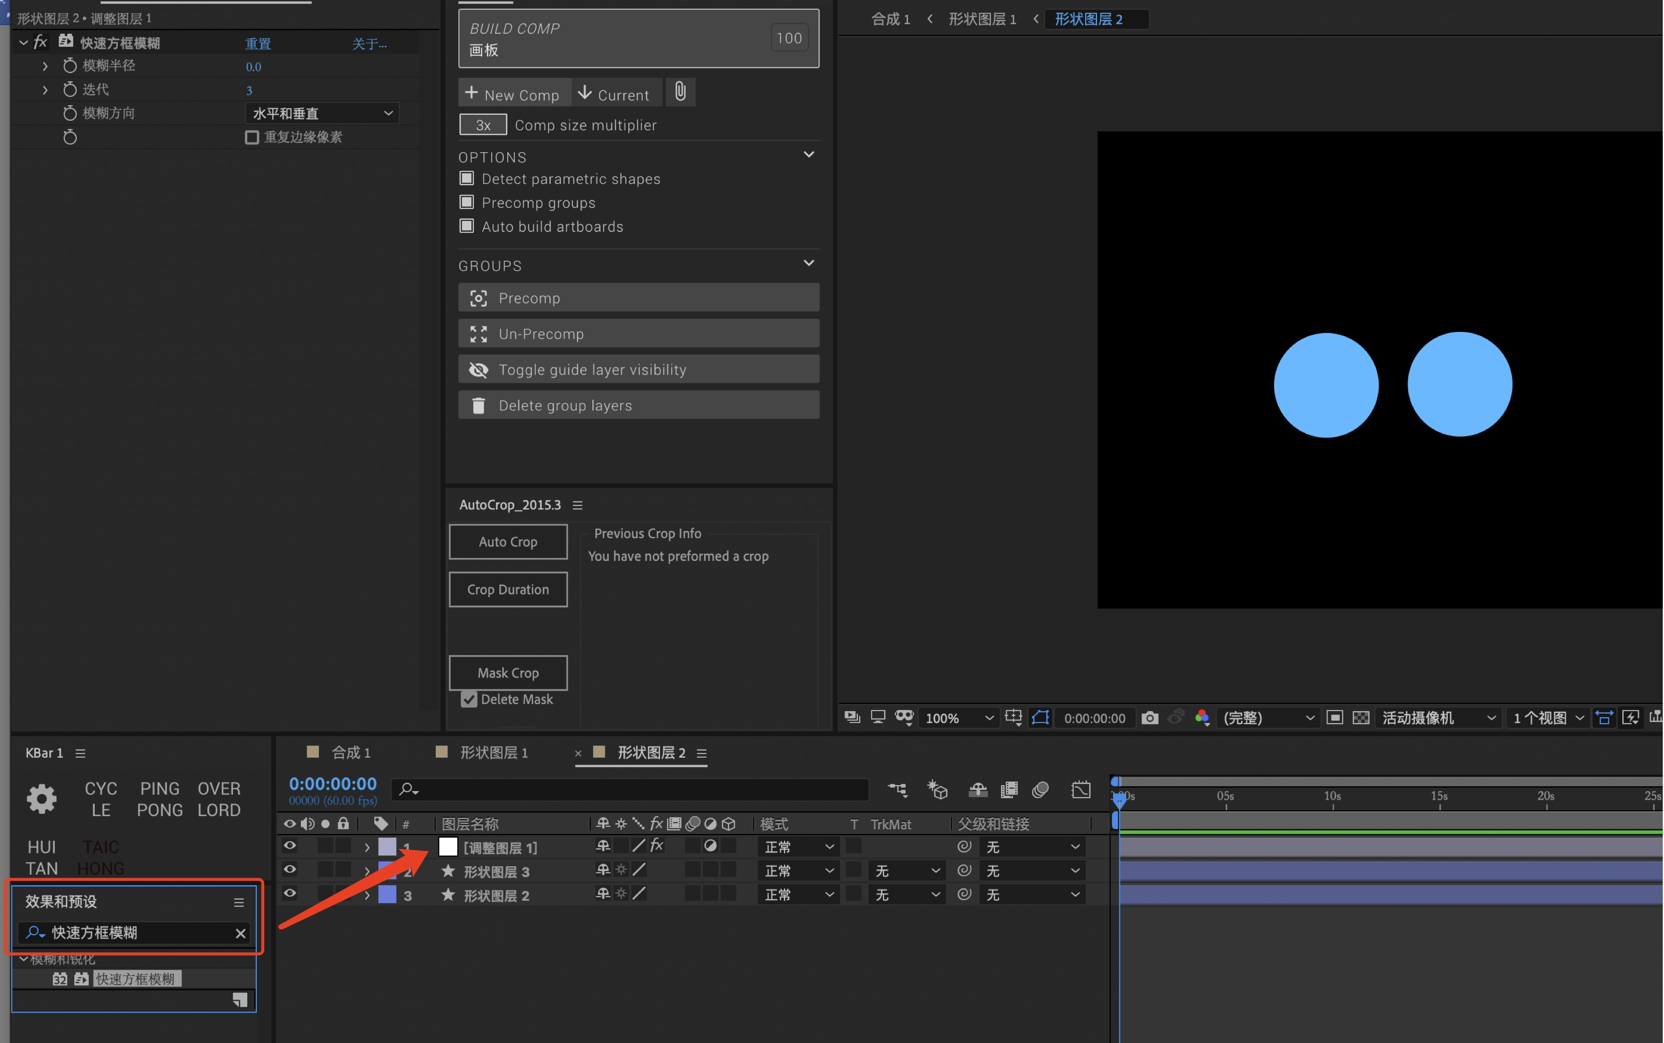Image resolution: width=1664 pixels, height=1043 pixels.
Task: Click the label color of 形状图层 2
Action: (387, 894)
